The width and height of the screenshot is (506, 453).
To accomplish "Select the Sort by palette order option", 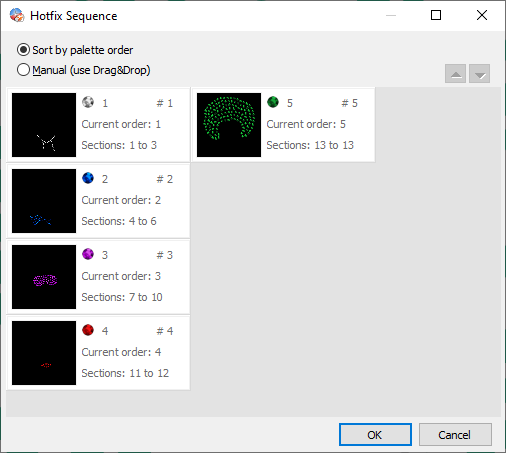I will pyautogui.click(x=75, y=50).
